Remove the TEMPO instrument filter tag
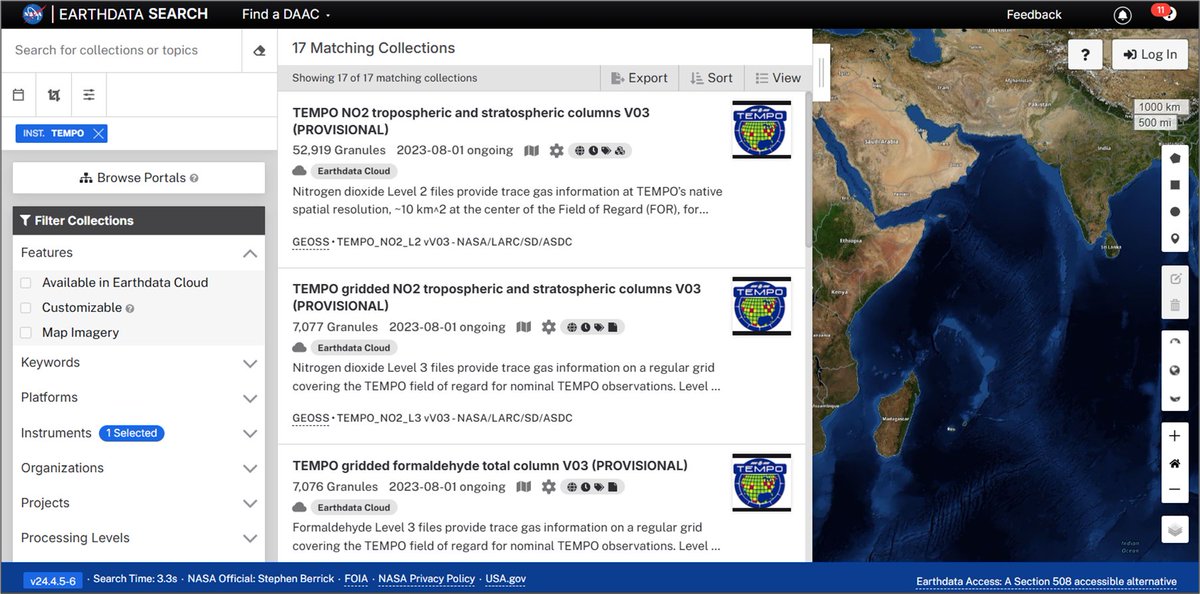The image size is (1200, 594). [97, 133]
